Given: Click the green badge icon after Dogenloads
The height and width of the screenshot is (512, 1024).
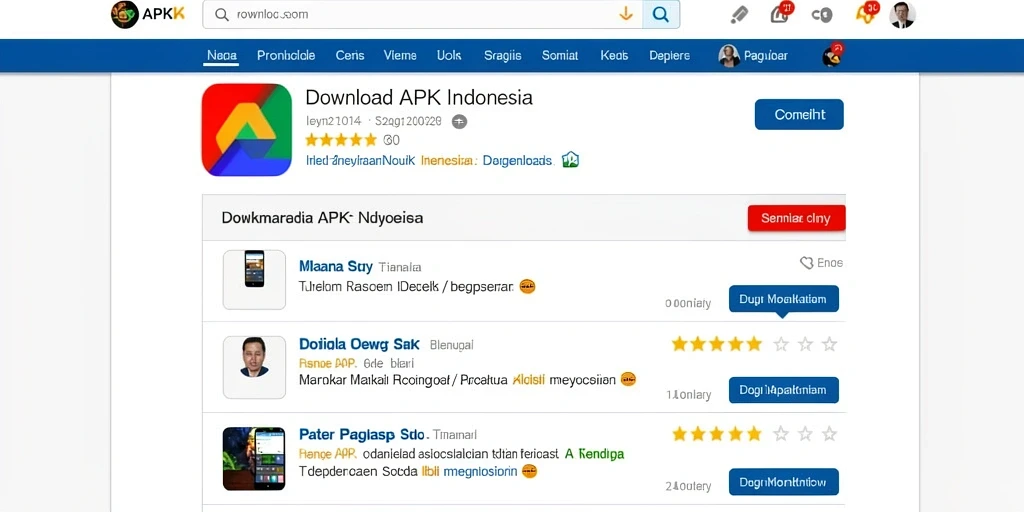Looking at the screenshot, I should coord(571,160).
